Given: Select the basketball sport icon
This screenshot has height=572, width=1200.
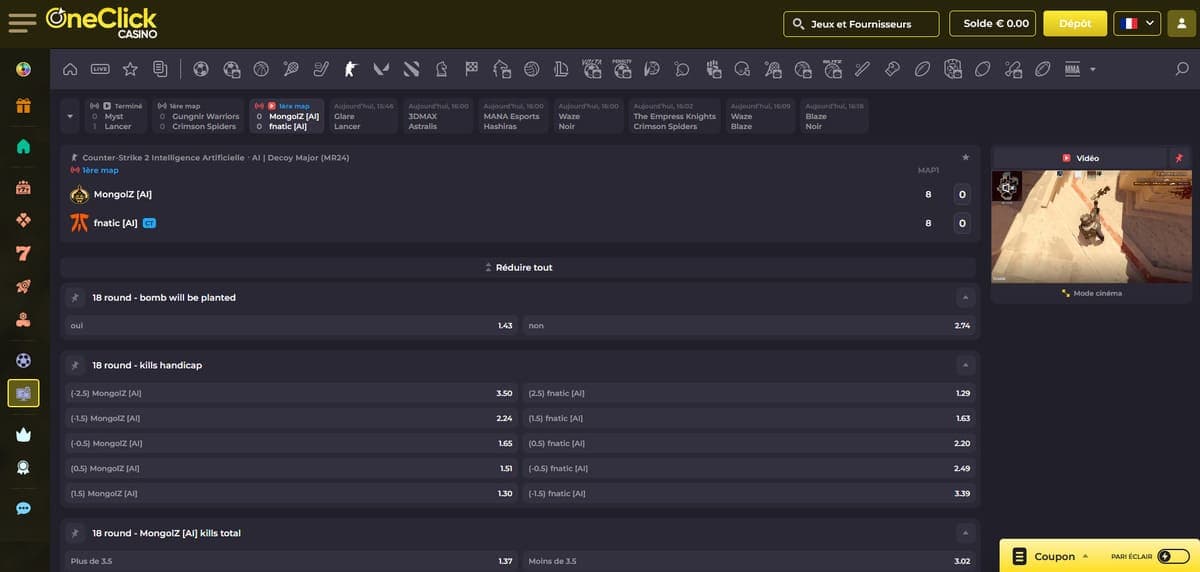Looking at the screenshot, I should point(261,69).
